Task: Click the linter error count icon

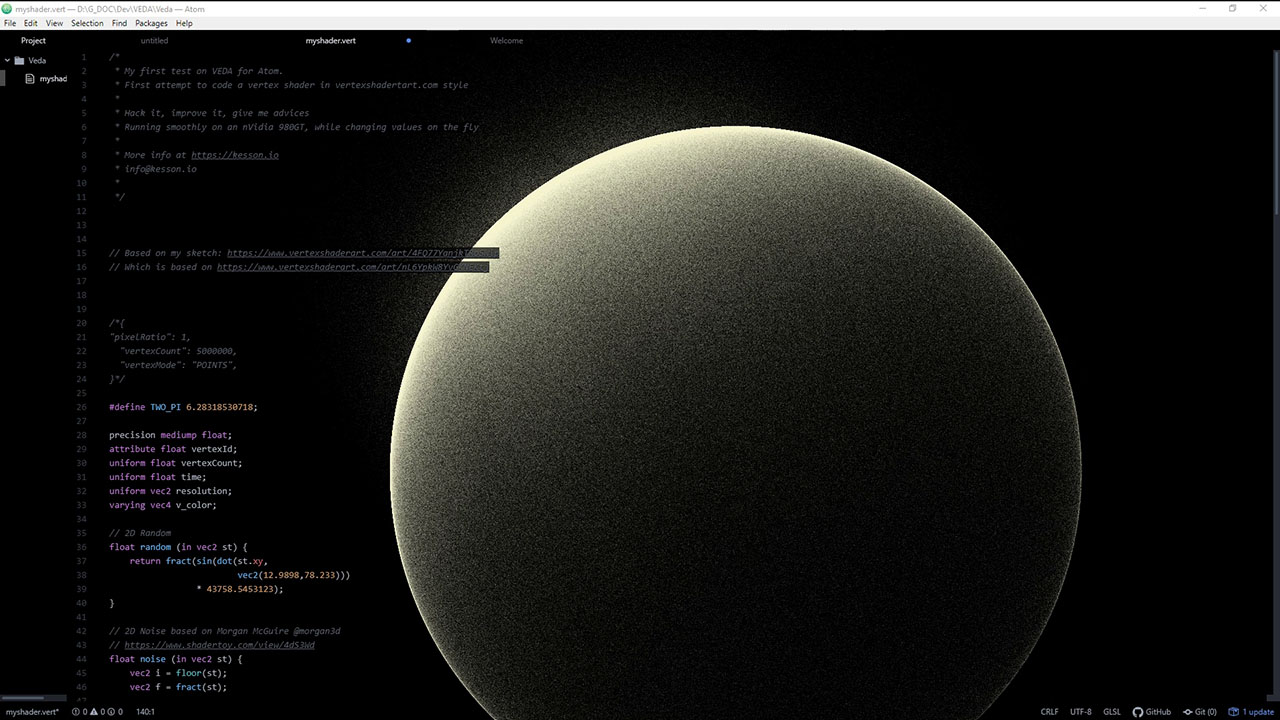Action: point(78,712)
